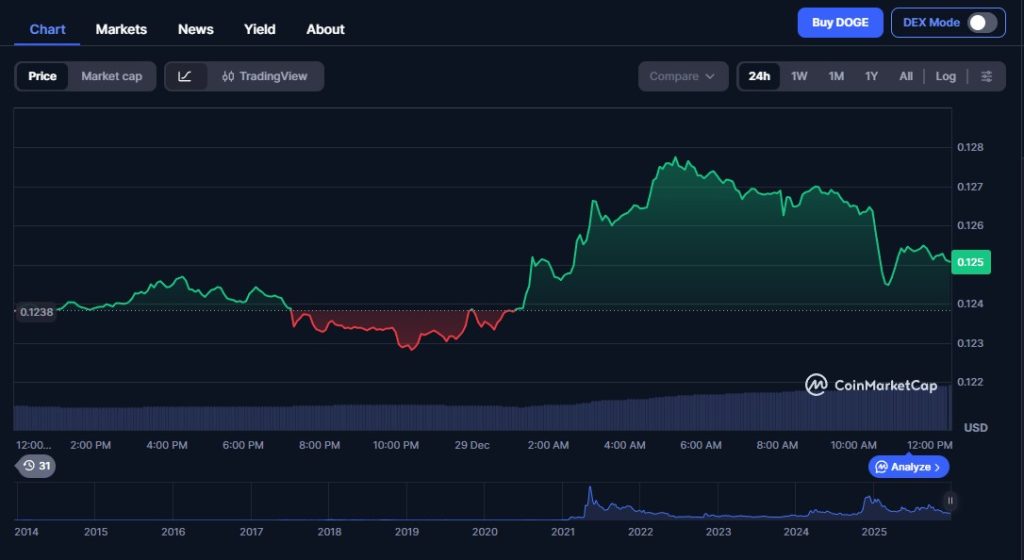Expand the Compare dropdown
This screenshot has height=560, width=1024.
pos(682,76)
